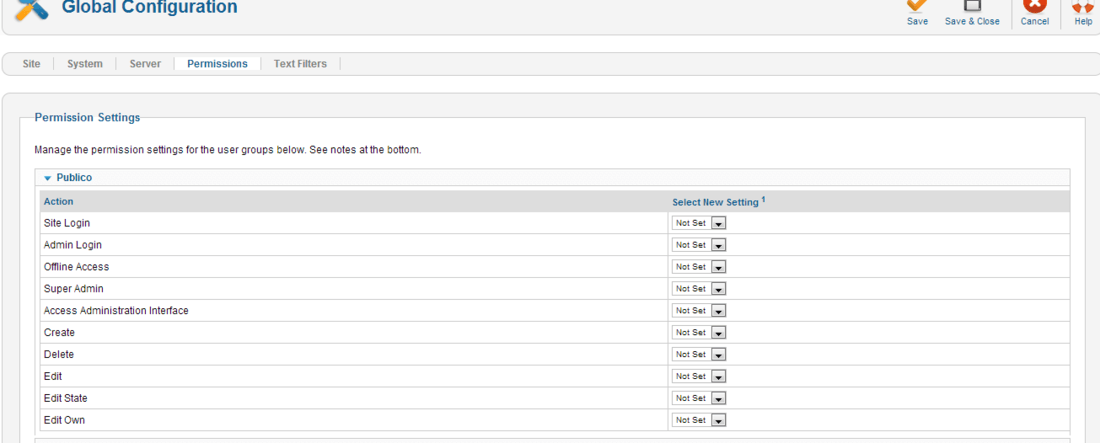The height and width of the screenshot is (443, 1100).
Task: Switch to the Site tab
Action: point(32,64)
